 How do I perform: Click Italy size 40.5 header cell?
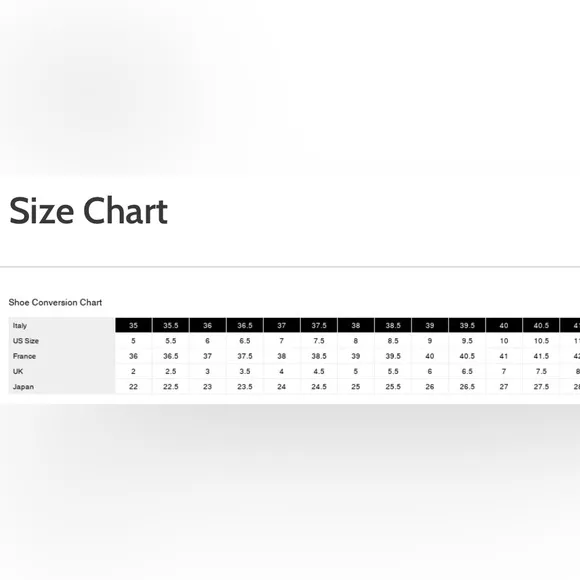(x=541, y=326)
